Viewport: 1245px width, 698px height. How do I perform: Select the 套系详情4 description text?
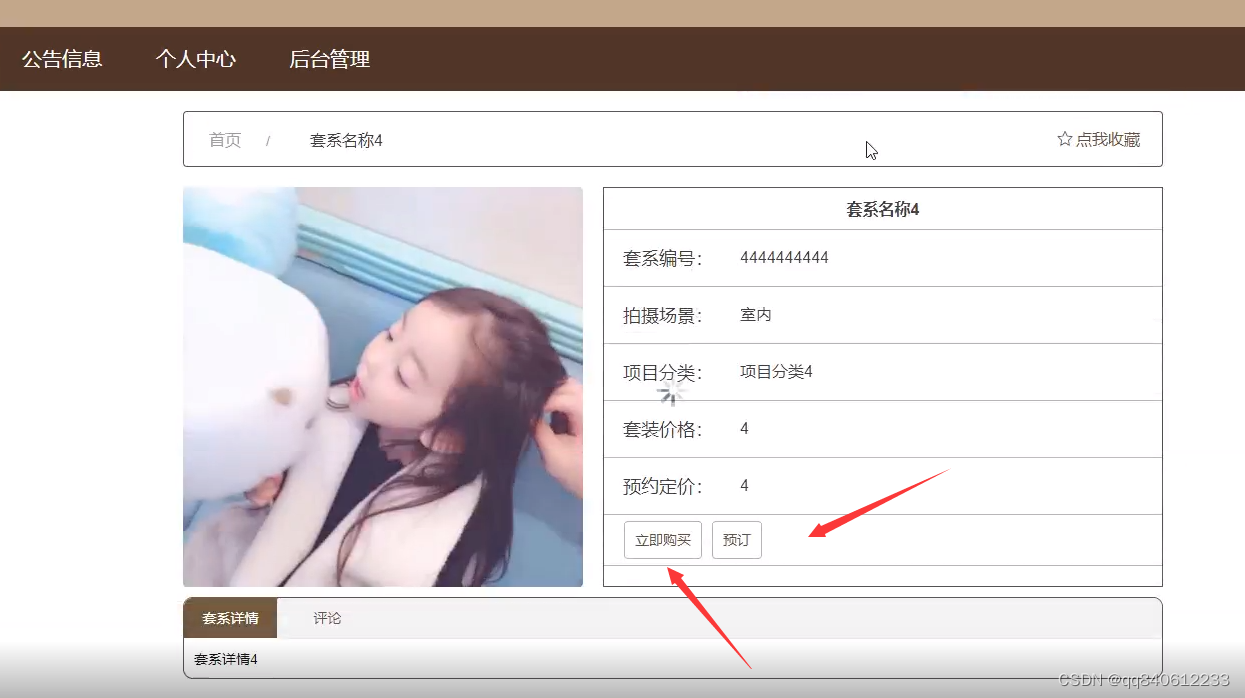point(226,660)
